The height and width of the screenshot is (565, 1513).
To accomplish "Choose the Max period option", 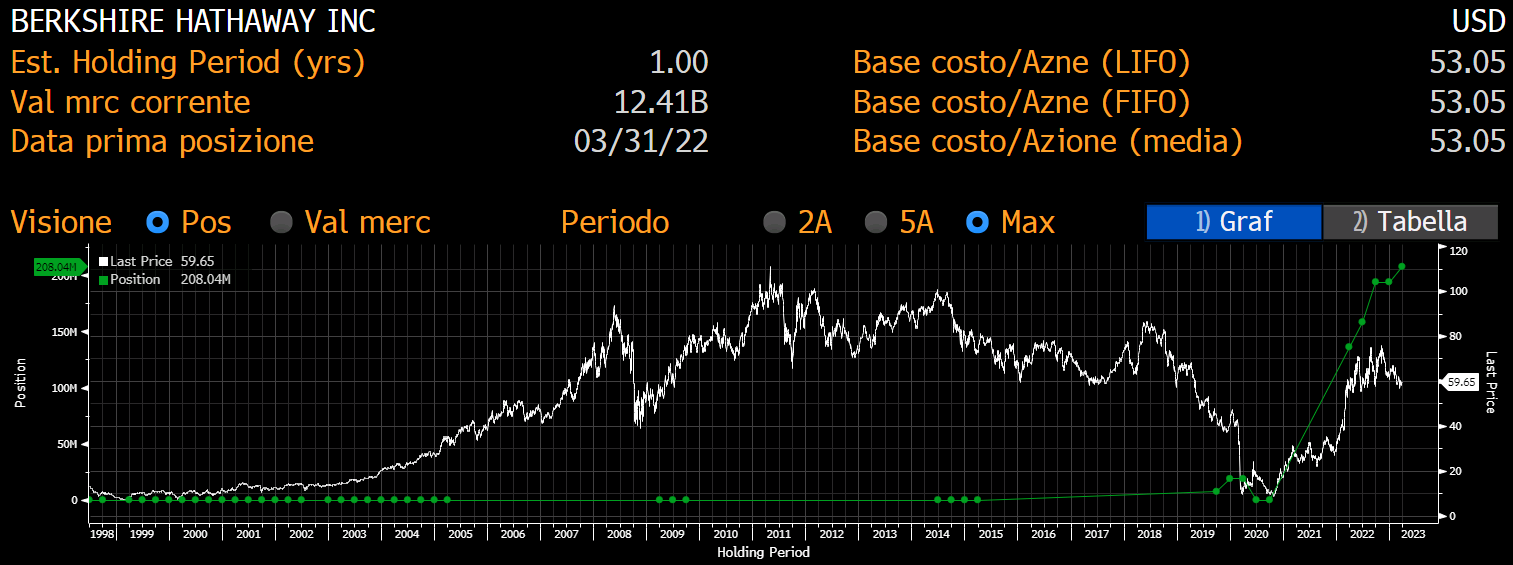I will (x=978, y=222).
